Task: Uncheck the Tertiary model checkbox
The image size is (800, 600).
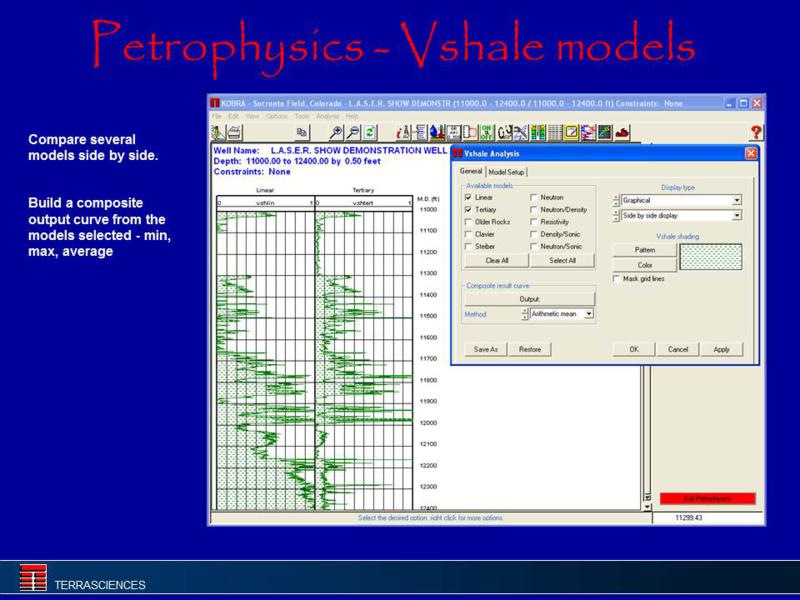Action: coord(468,209)
